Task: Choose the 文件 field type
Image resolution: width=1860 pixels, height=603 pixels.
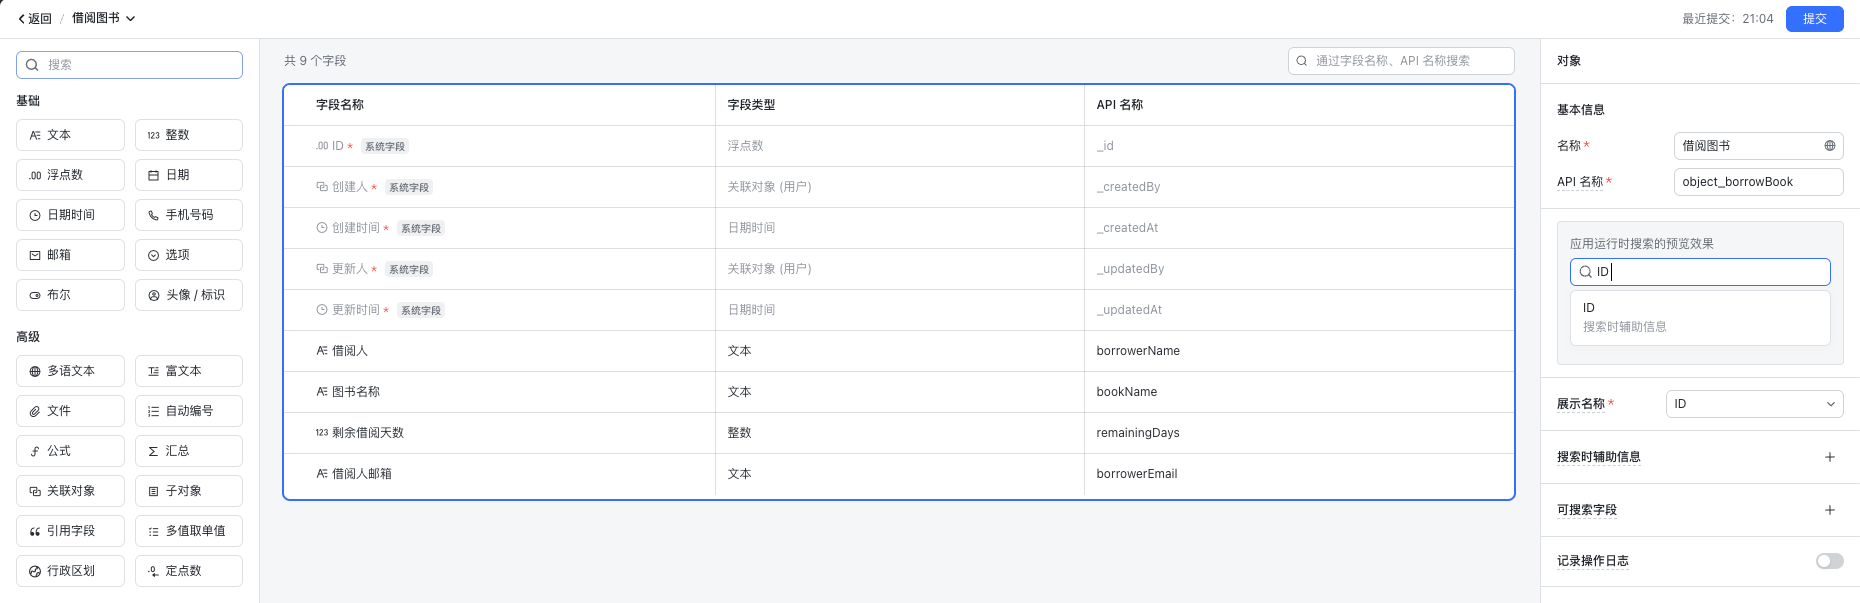Action: tap(70, 411)
